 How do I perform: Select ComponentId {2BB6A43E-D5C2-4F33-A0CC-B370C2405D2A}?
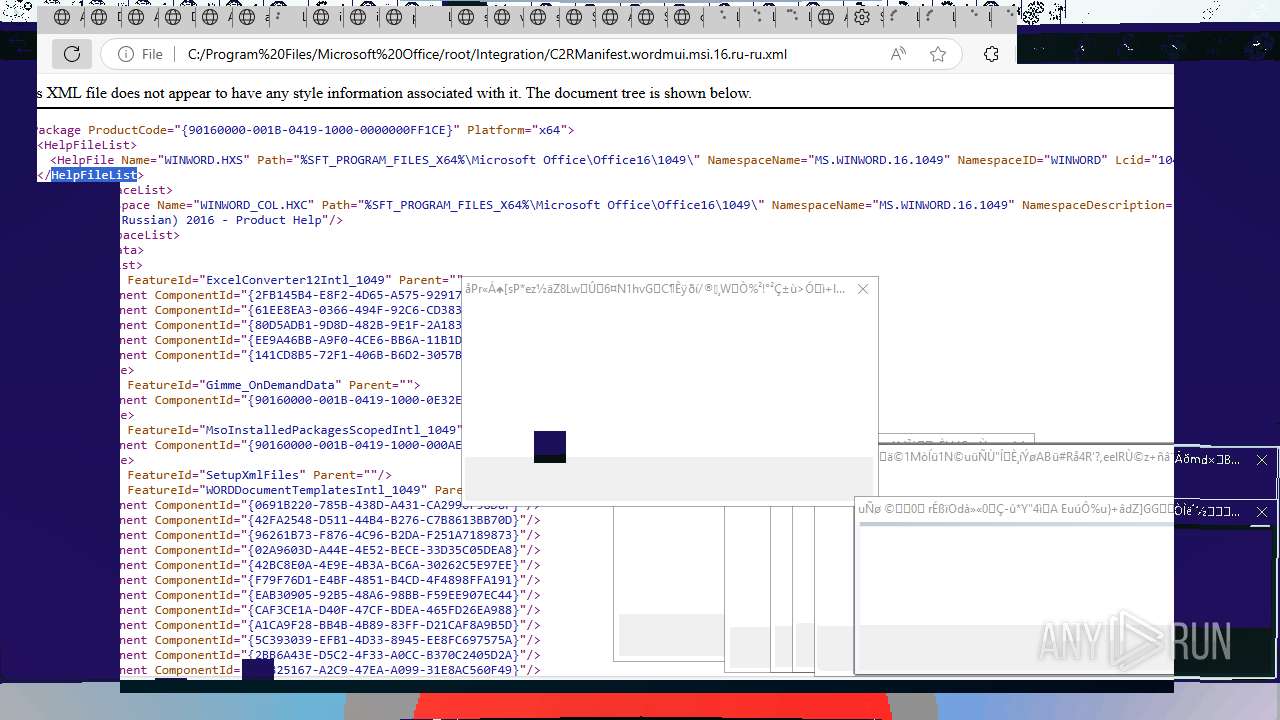coord(384,655)
